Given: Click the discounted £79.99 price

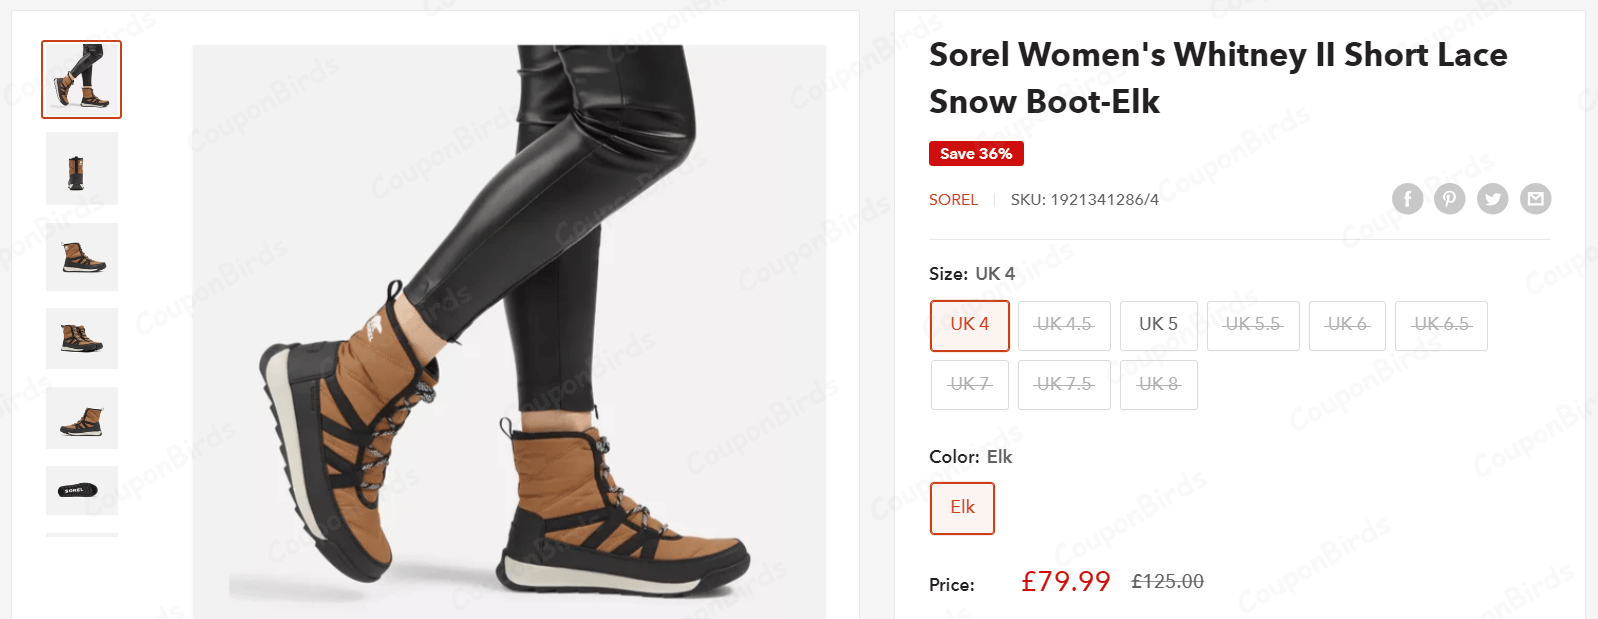Looking at the screenshot, I should 1066,581.
